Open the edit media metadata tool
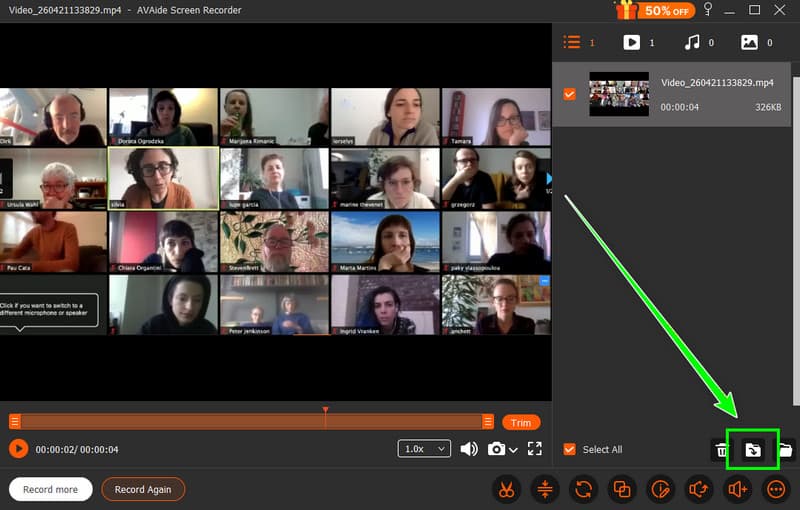 point(660,489)
